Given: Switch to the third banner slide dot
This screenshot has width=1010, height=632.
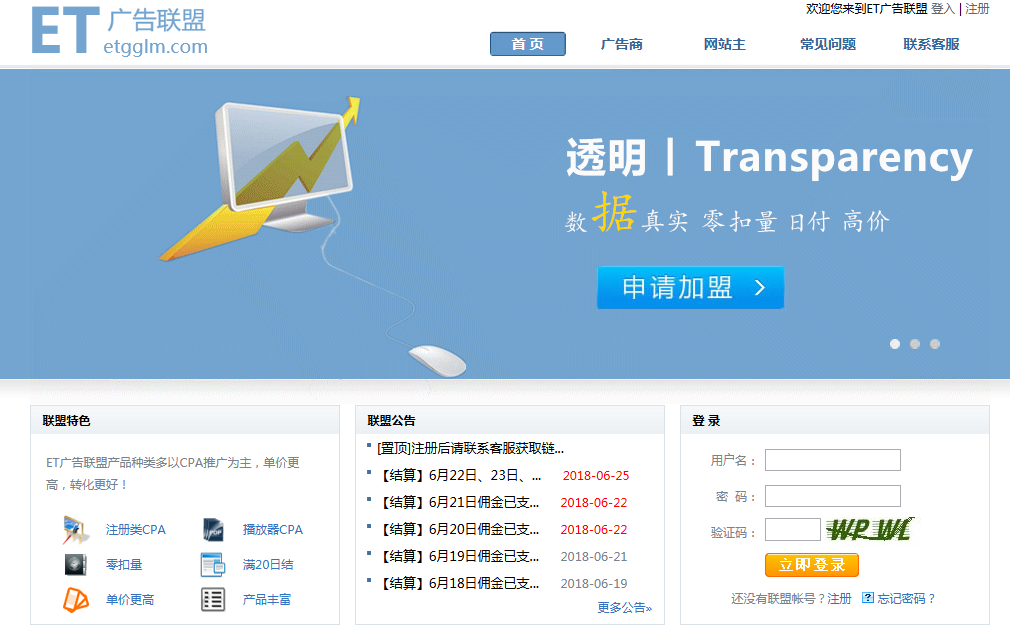Looking at the screenshot, I should [x=935, y=344].
